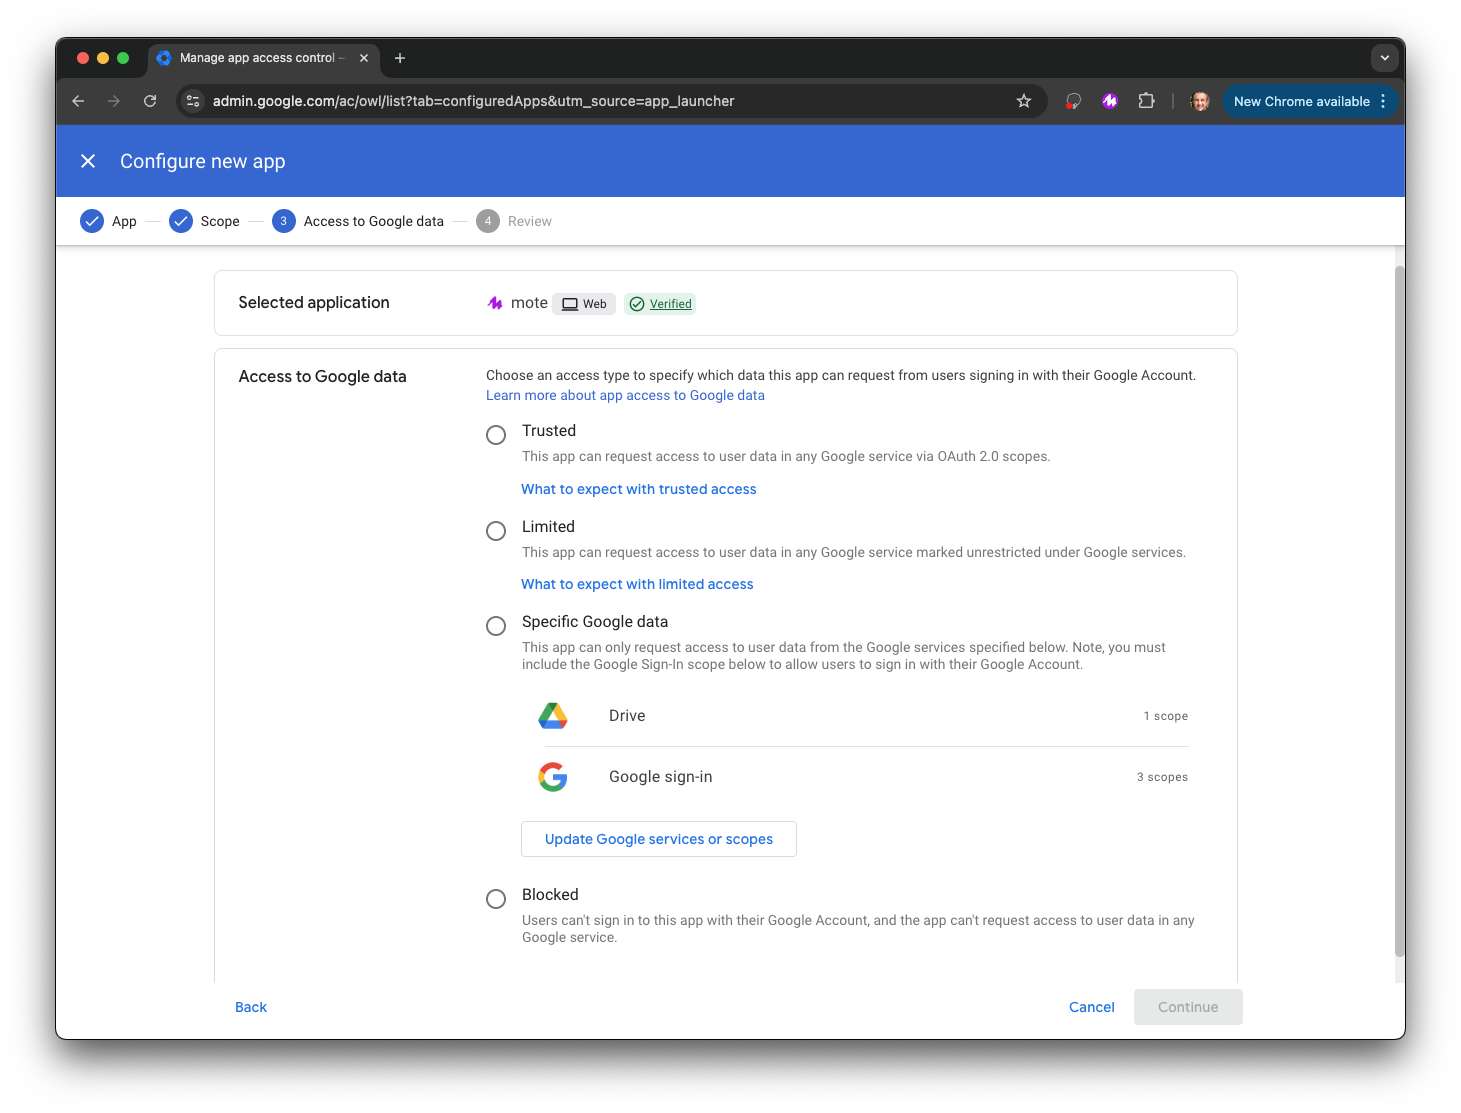
Task: Click the Continue button
Action: pos(1188,1007)
